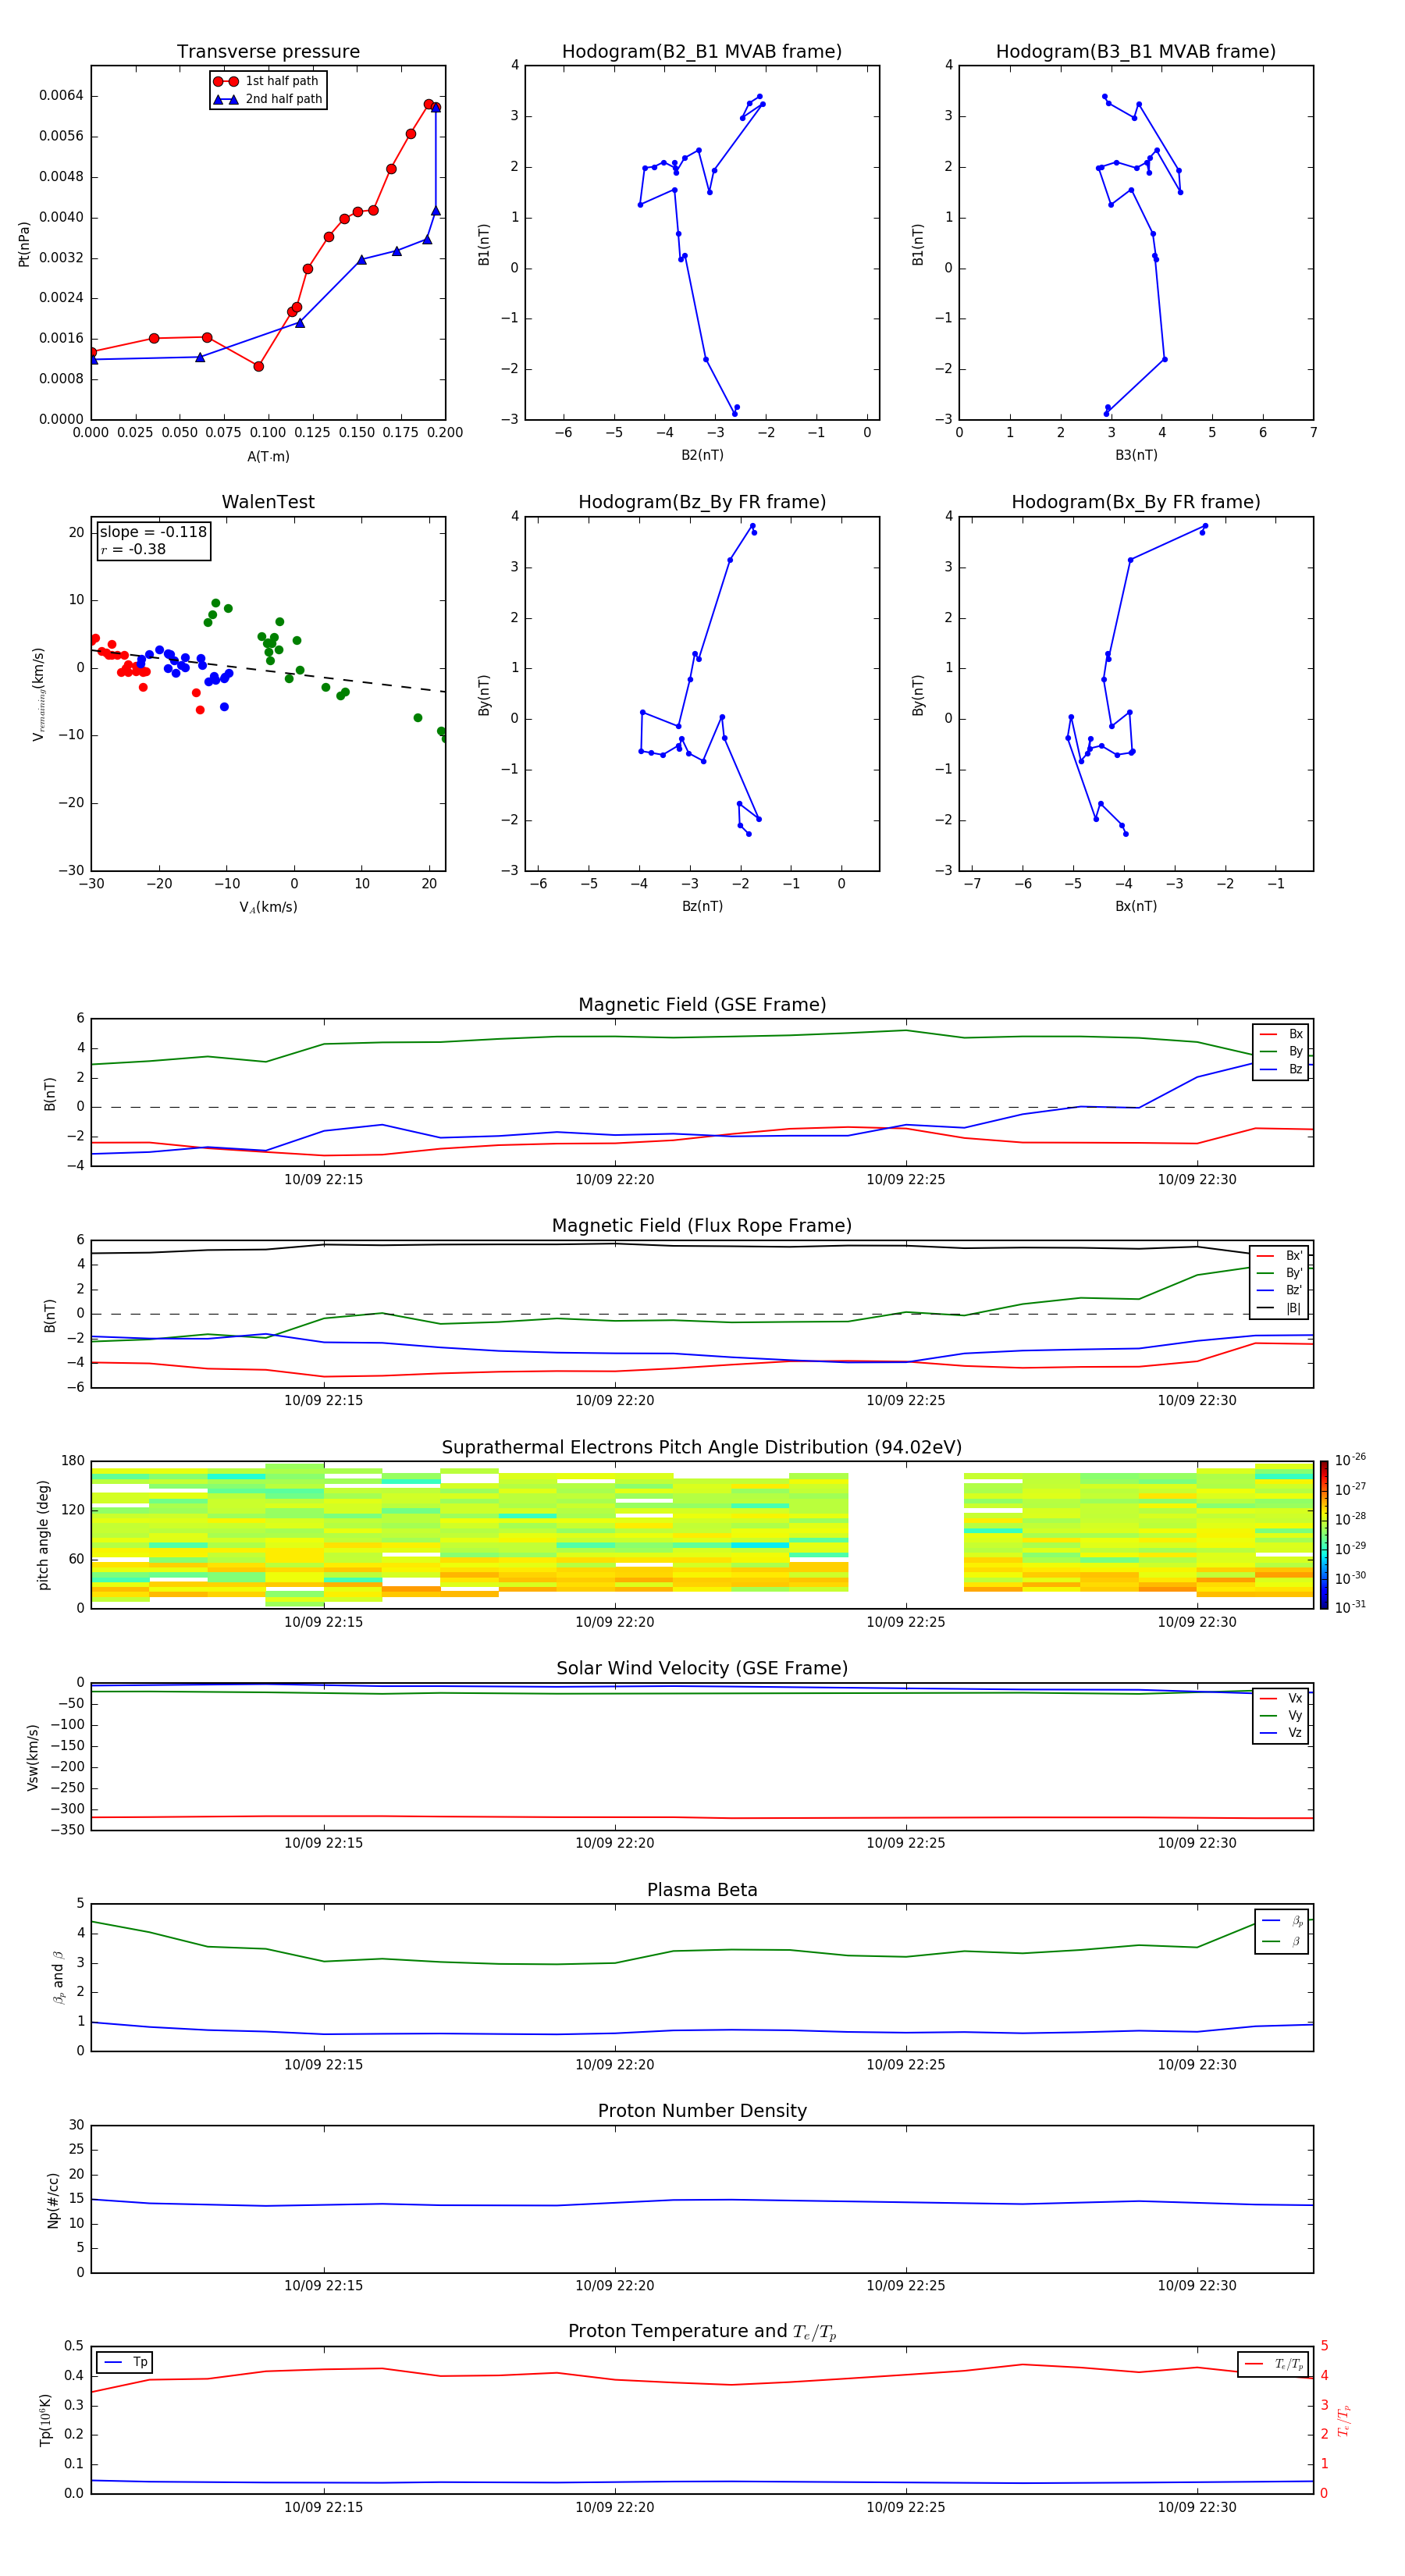This screenshot has width=1405, height=2576.
Task: Click the 'Bx' legend entry in GSE panel
Action: click(1281, 1034)
